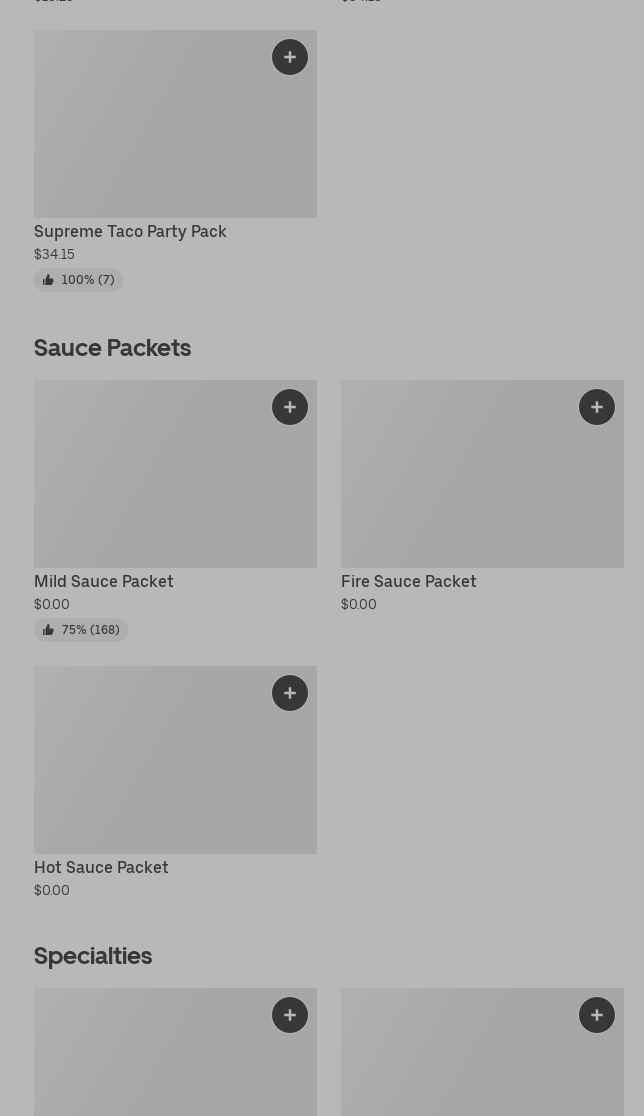Select the Supreme Taco Party Pack title

click(x=130, y=231)
